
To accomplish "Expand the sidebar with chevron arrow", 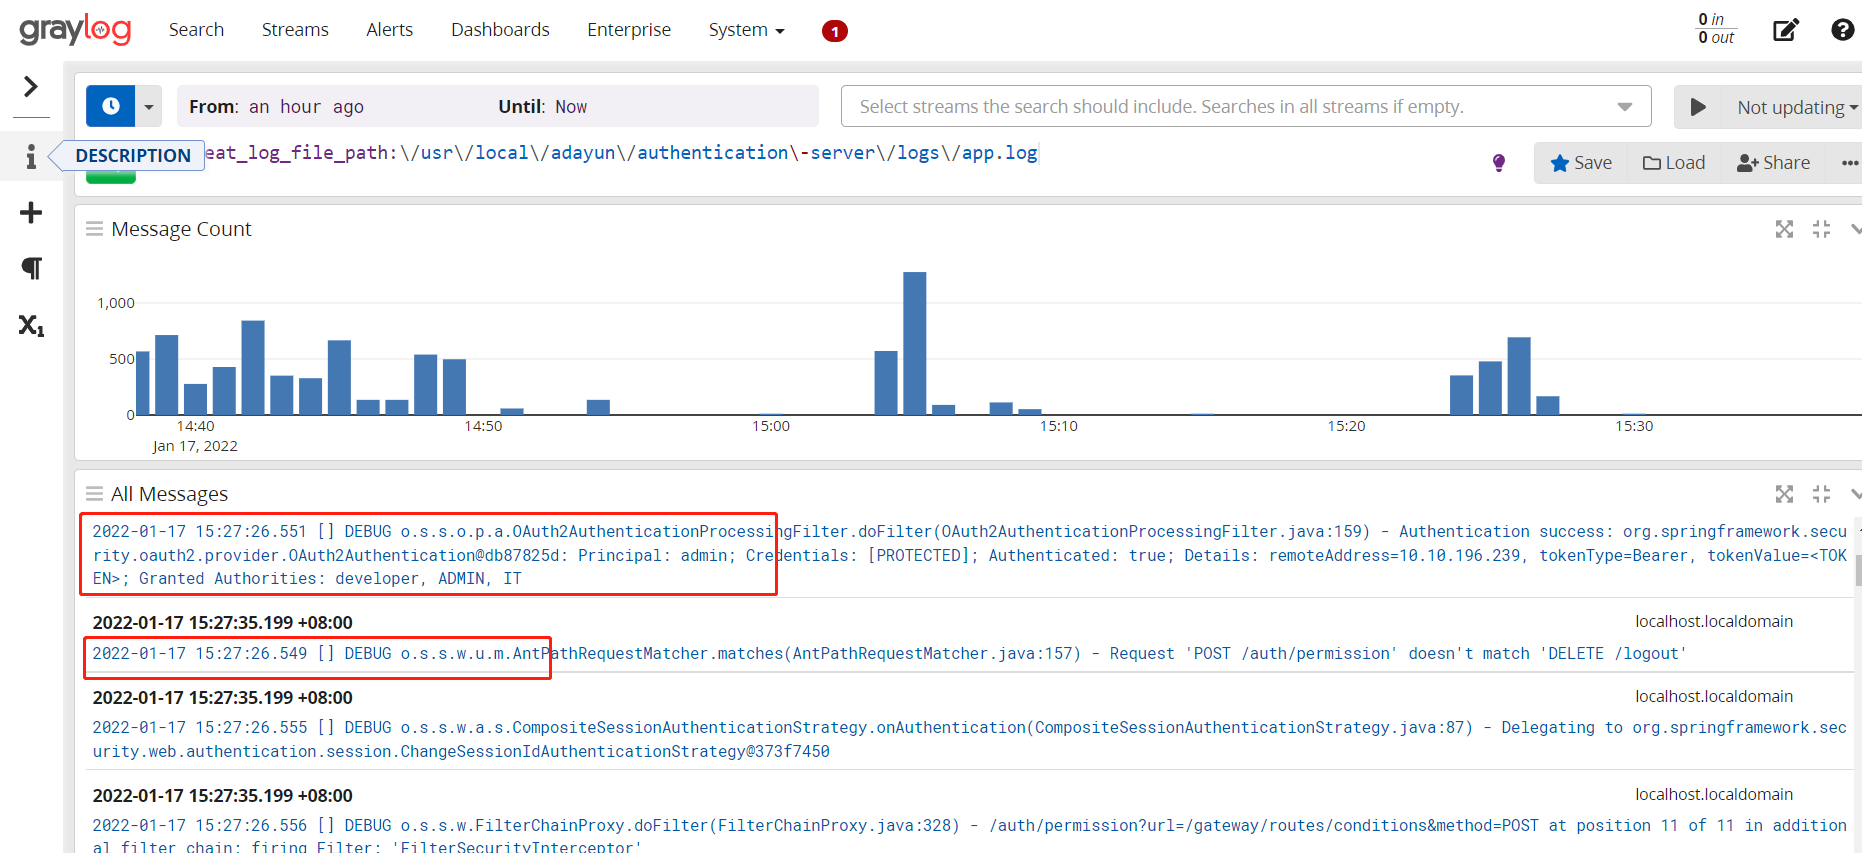I will point(31,87).
